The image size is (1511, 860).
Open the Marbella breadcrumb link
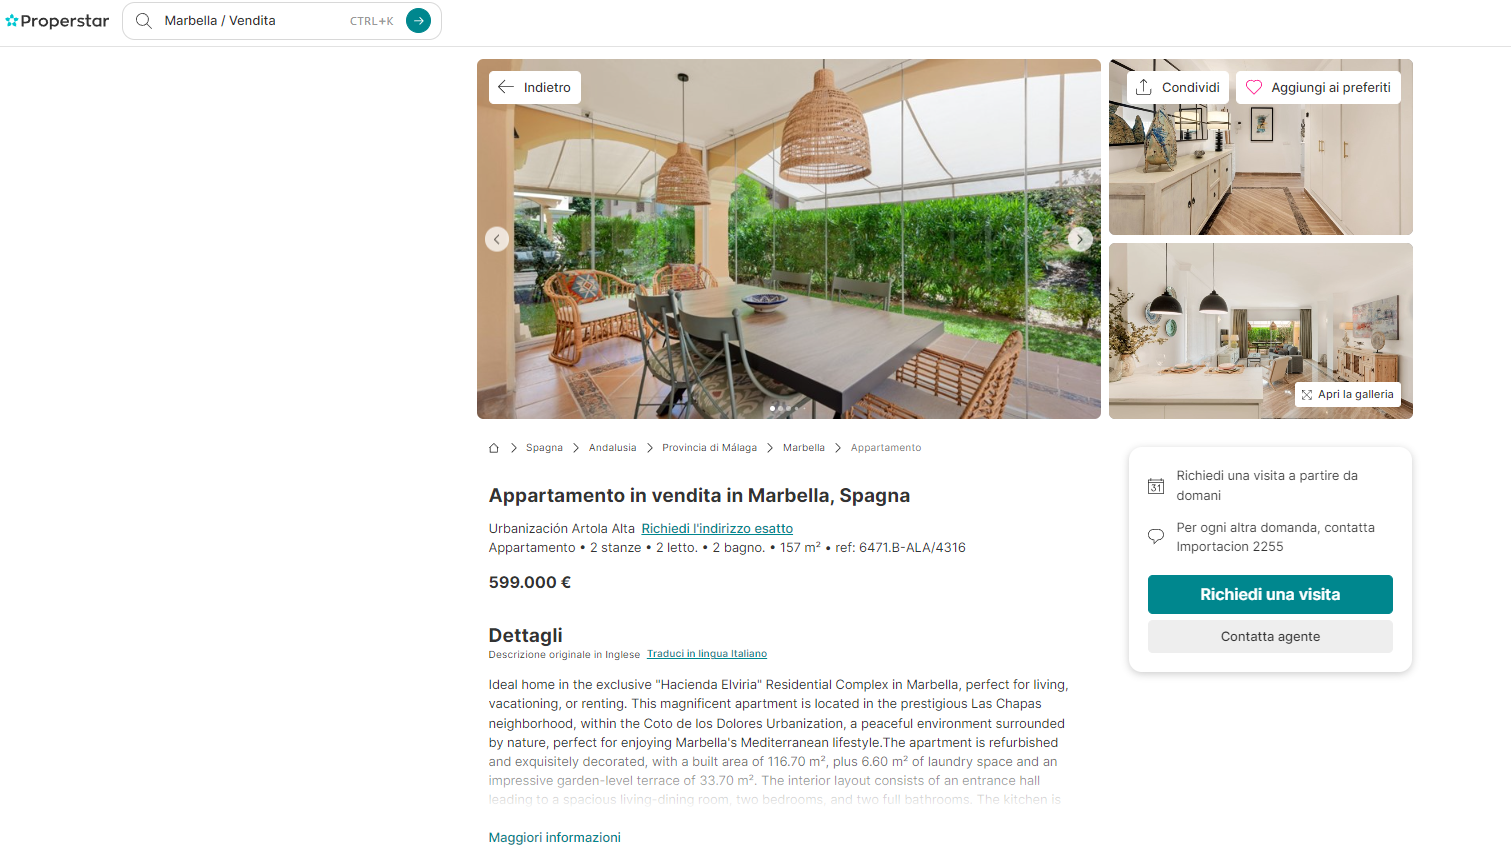(x=804, y=448)
